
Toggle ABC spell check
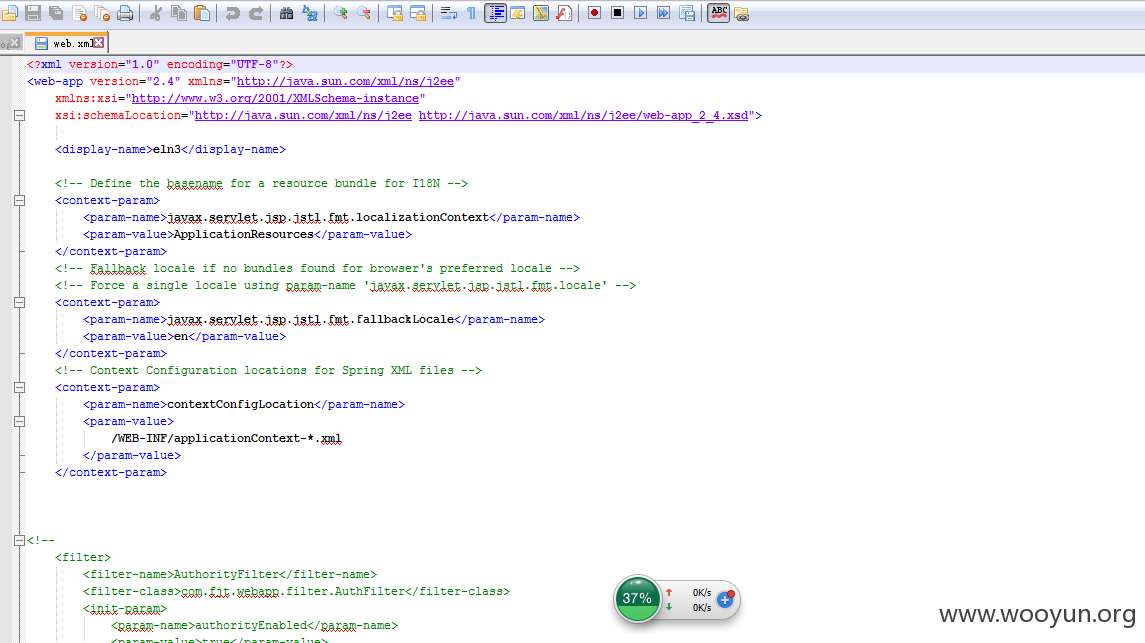(x=719, y=13)
